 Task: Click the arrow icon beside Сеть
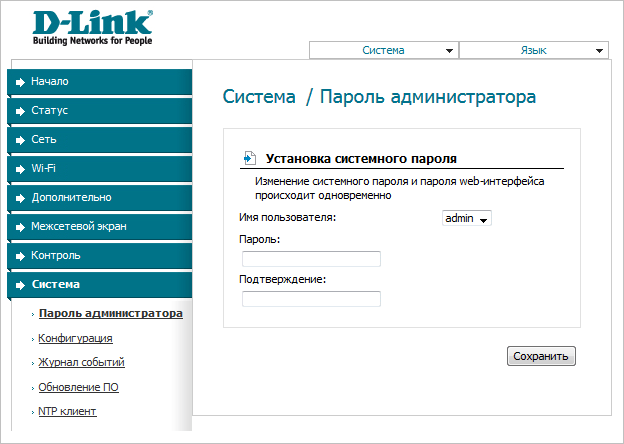pyautogui.click(x=20, y=140)
